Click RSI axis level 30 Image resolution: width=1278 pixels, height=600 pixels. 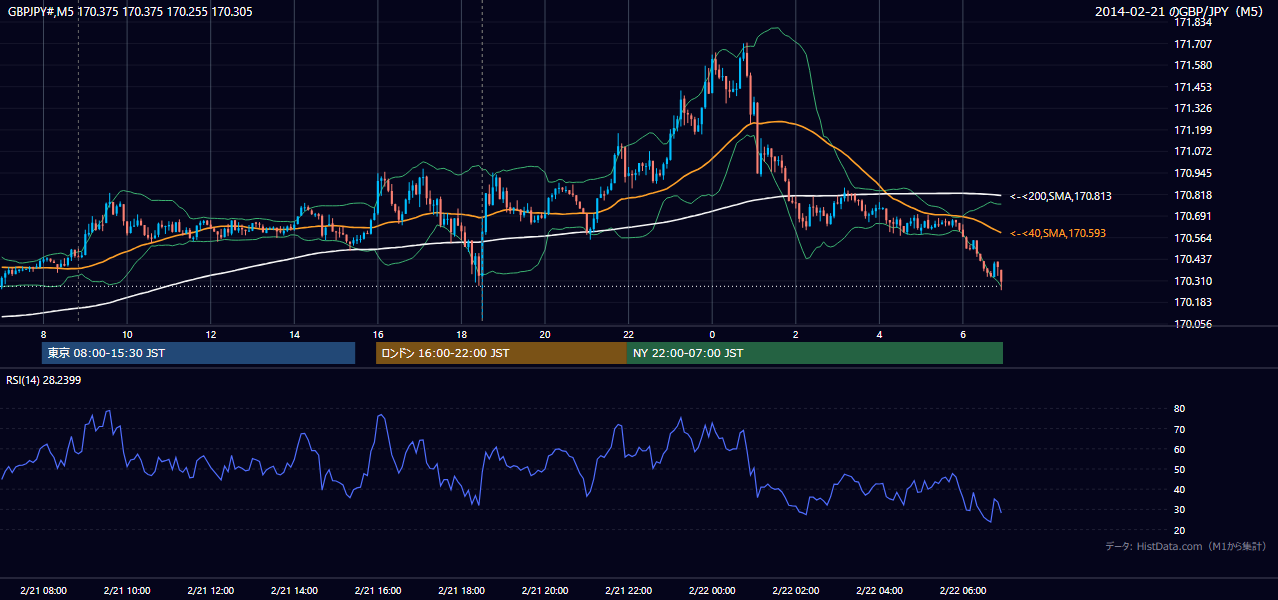click(1179, 510)
